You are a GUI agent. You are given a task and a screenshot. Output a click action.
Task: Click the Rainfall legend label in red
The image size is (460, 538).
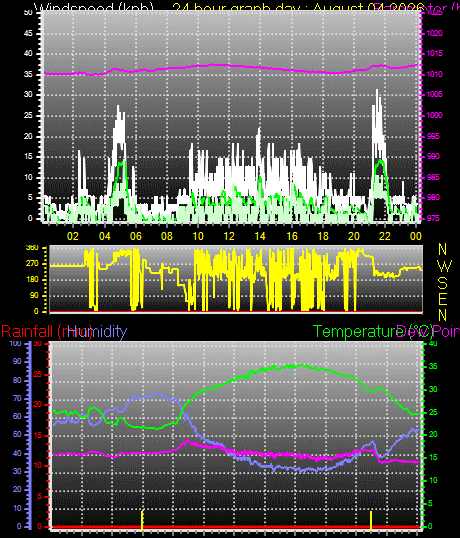tap(47, 332)
